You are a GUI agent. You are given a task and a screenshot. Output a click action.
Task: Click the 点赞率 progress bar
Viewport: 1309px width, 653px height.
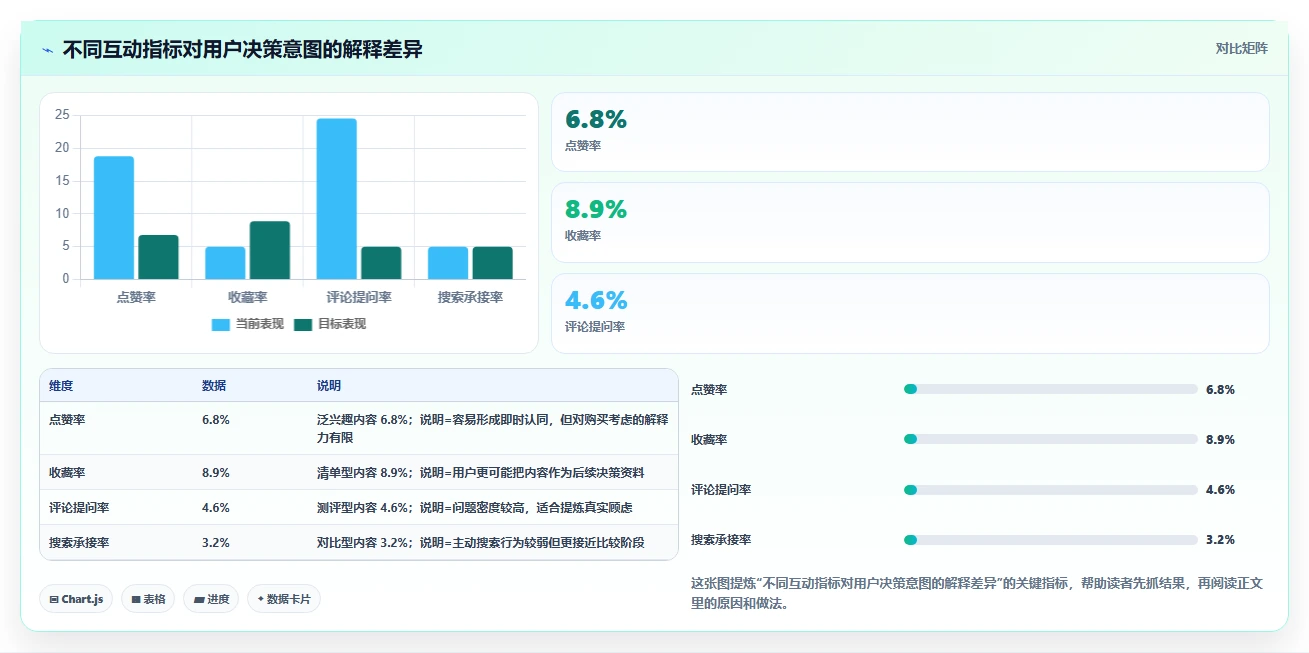tap(1050, 389)
